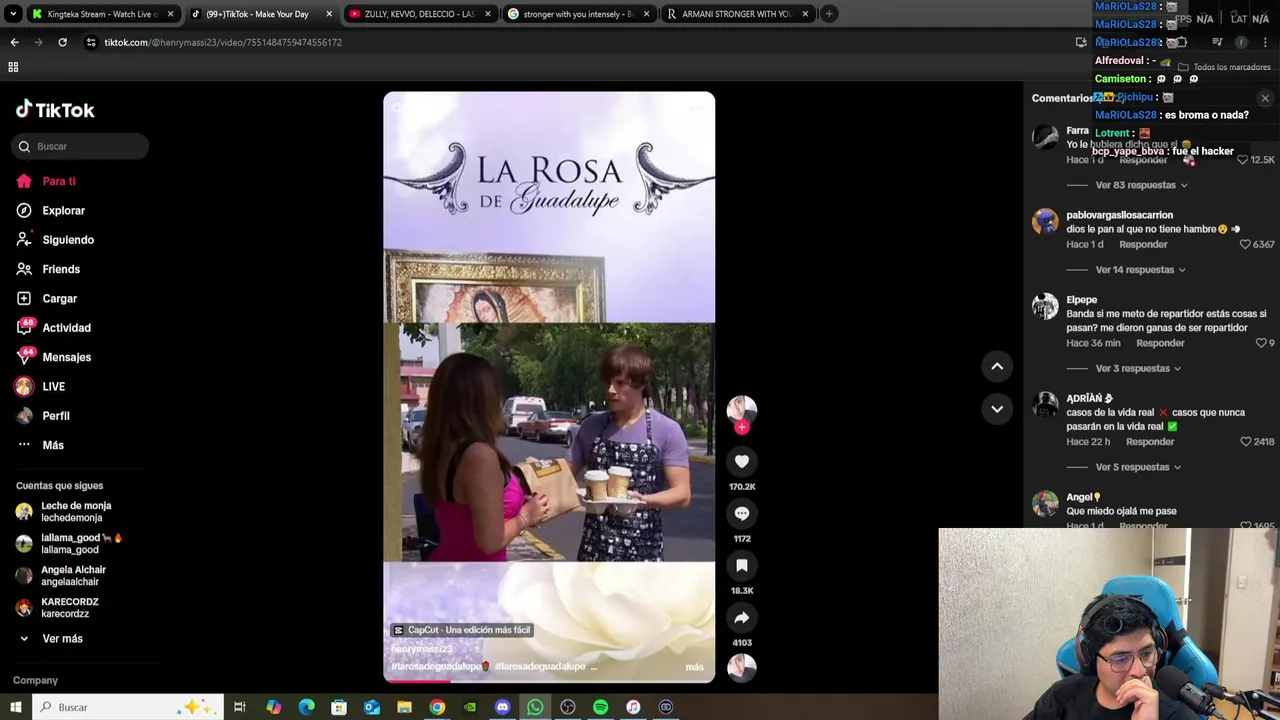The width and height of the screenshot is (1280, 720).
Task: Follow creator with the red plus badge
Action: point(742,427)
